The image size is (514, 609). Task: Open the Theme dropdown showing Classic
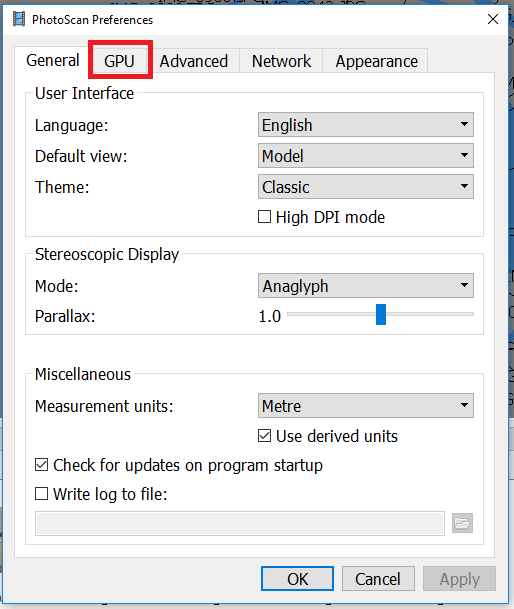[366, 187]
